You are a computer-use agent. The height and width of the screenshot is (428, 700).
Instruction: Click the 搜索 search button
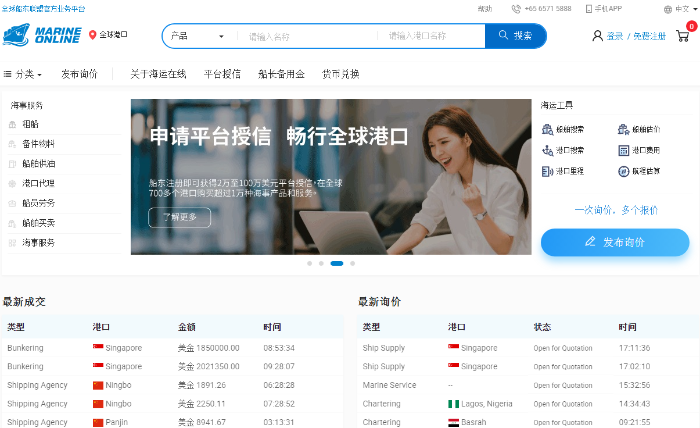(515, 36)
